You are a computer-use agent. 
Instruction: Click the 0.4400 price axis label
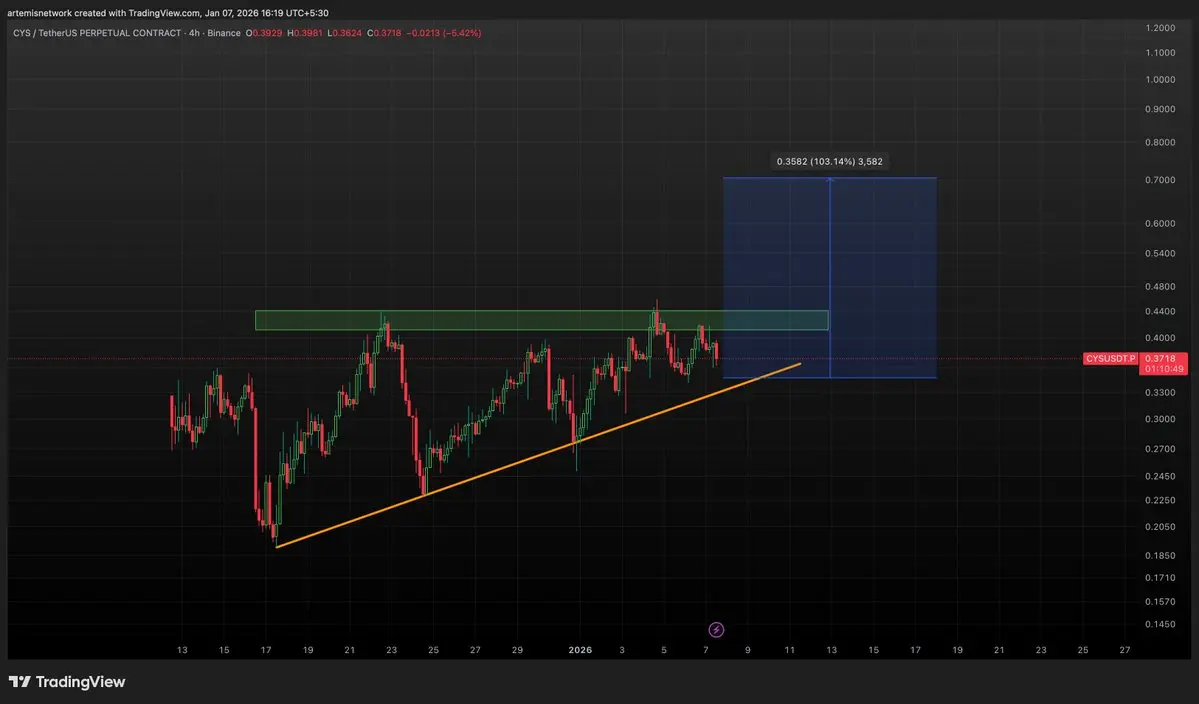pos(1160,311)
